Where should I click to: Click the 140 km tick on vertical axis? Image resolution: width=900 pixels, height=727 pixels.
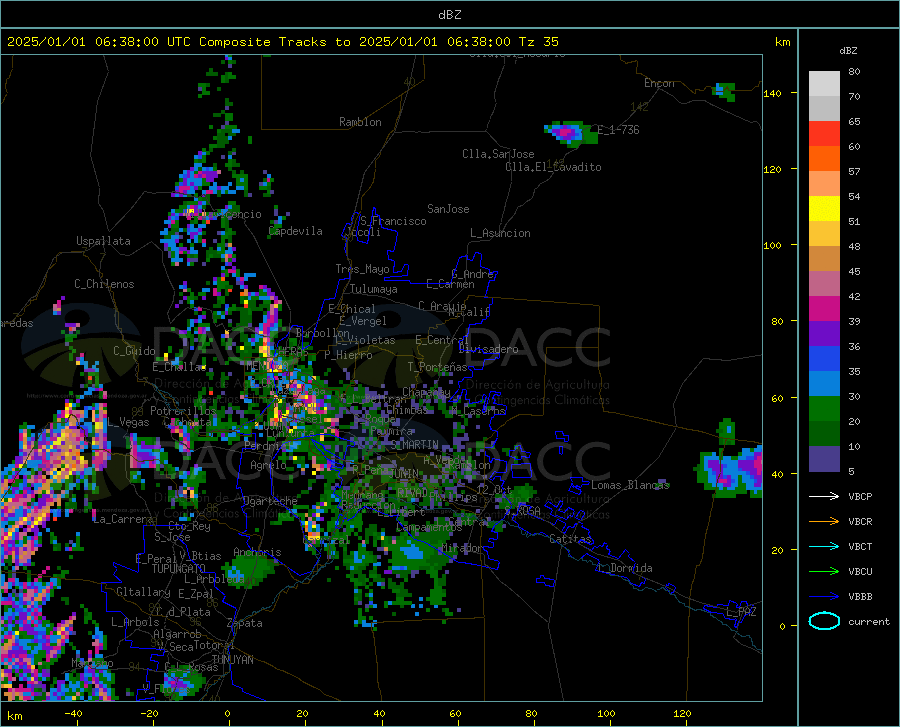[772, 93]
